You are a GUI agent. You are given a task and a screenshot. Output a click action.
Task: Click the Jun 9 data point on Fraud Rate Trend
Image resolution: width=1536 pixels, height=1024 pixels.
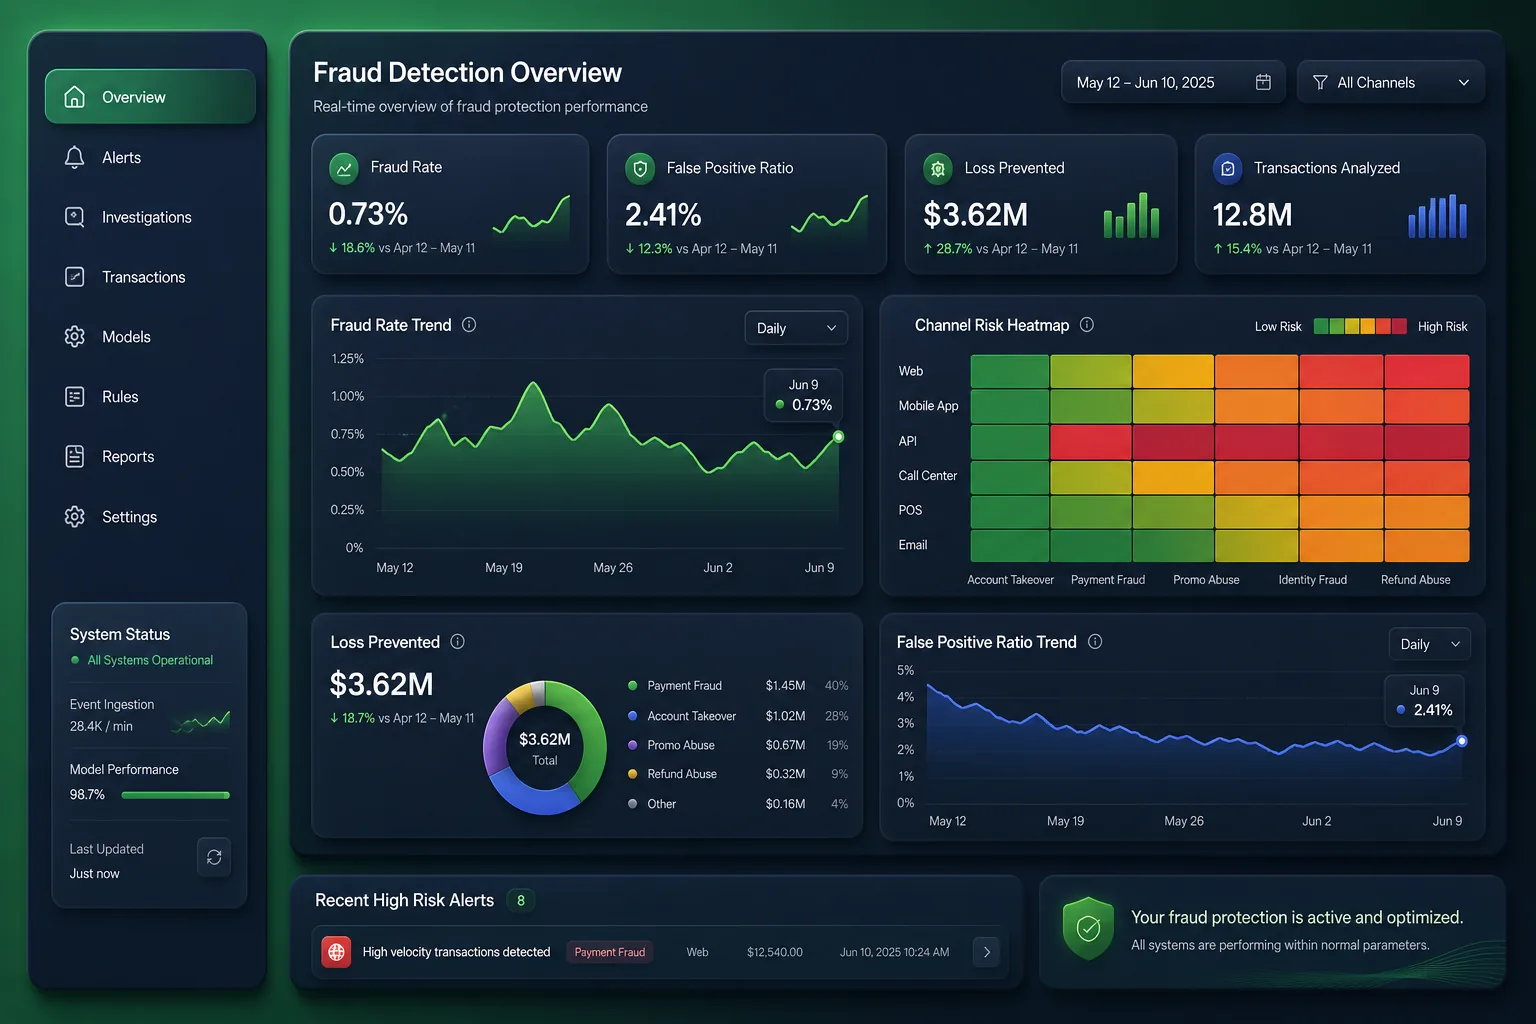pos(838,437)
